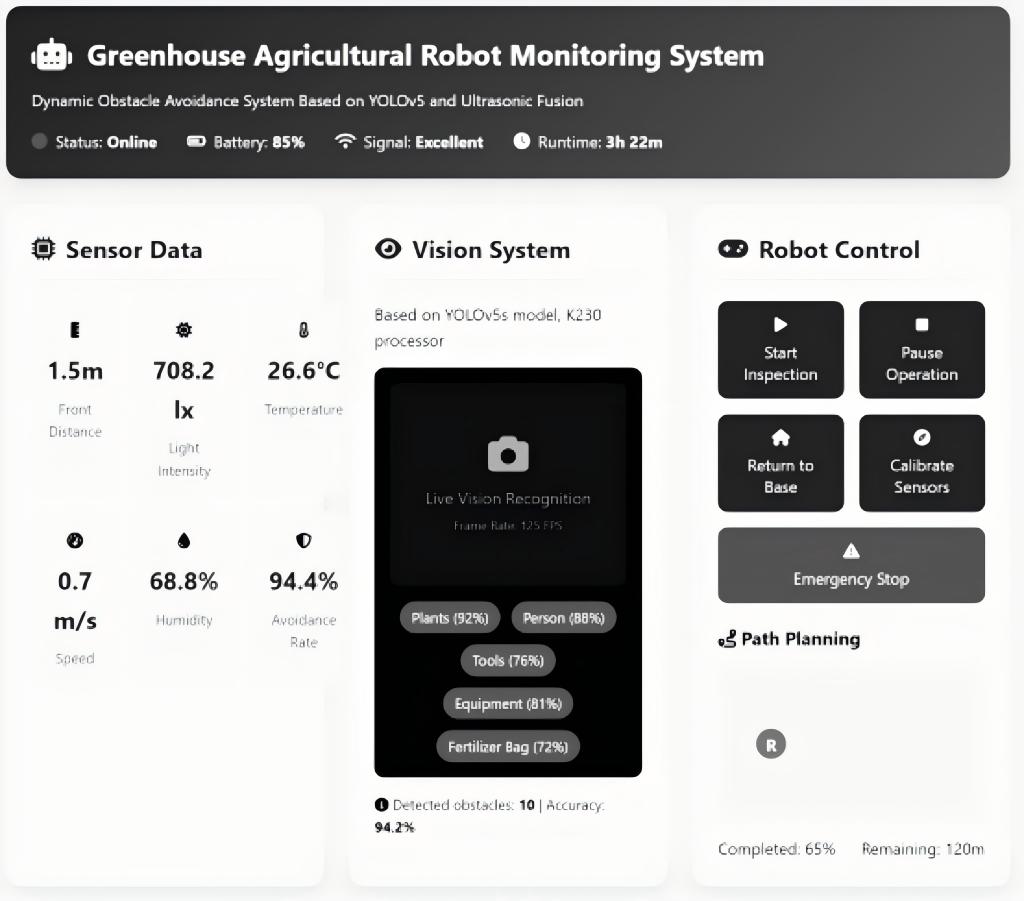Screen dimensions: 1024x901
Task: Click the camera icon in live vision
Action: click(x=508, y=454)
